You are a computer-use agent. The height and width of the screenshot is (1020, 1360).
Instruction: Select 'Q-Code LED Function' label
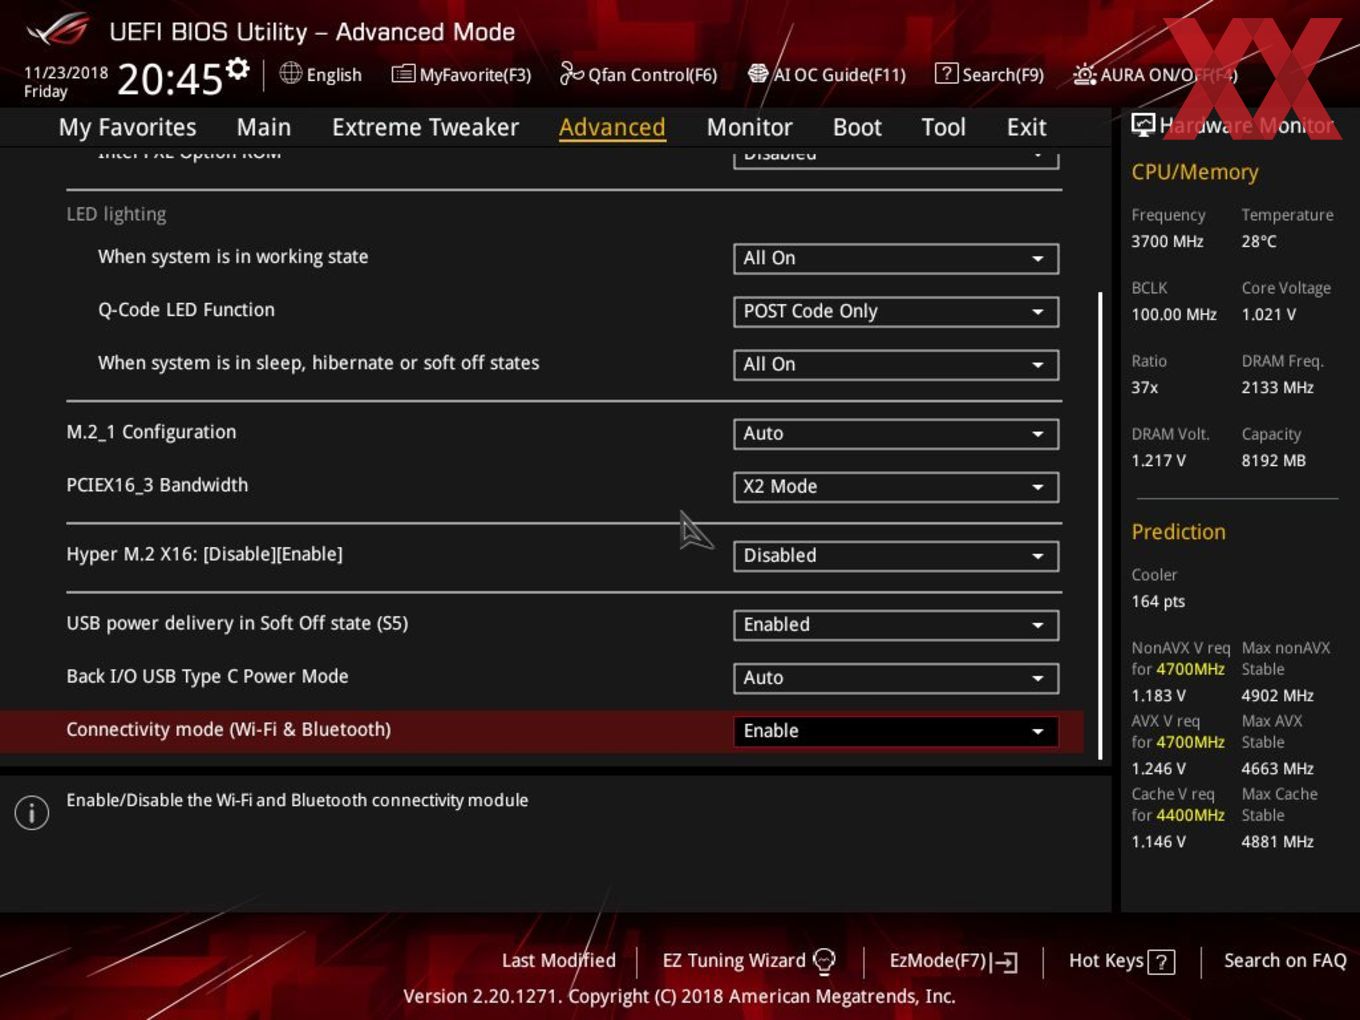186,310
